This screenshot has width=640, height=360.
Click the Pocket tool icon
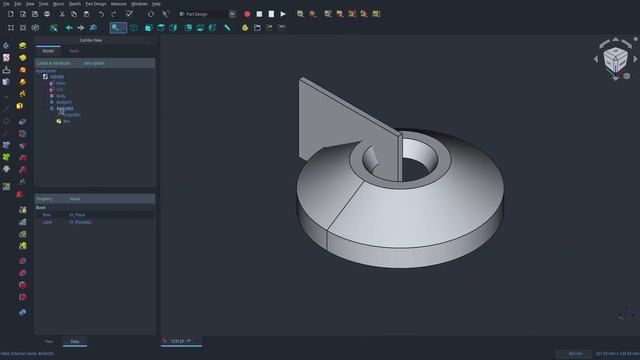click(22, 122)
